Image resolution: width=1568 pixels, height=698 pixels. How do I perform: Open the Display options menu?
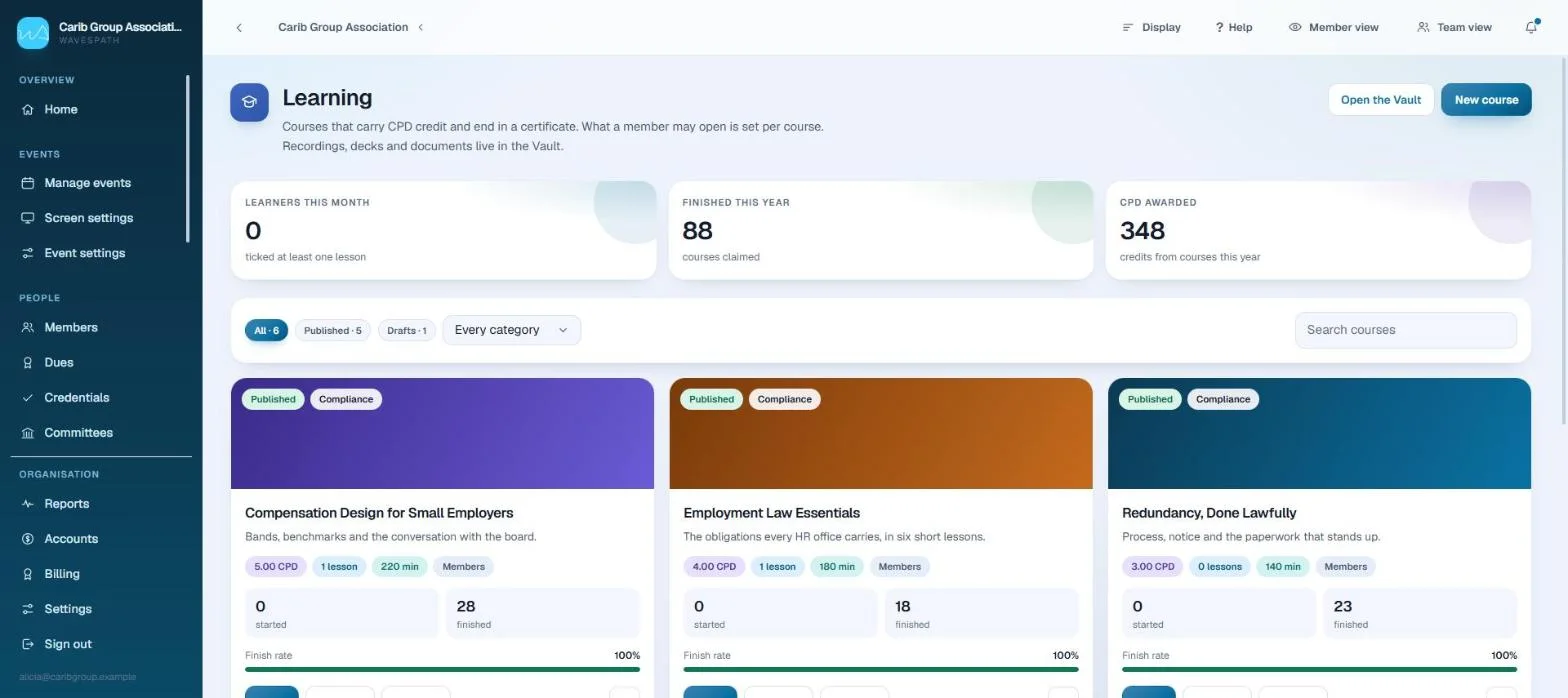click(1151, 27)
